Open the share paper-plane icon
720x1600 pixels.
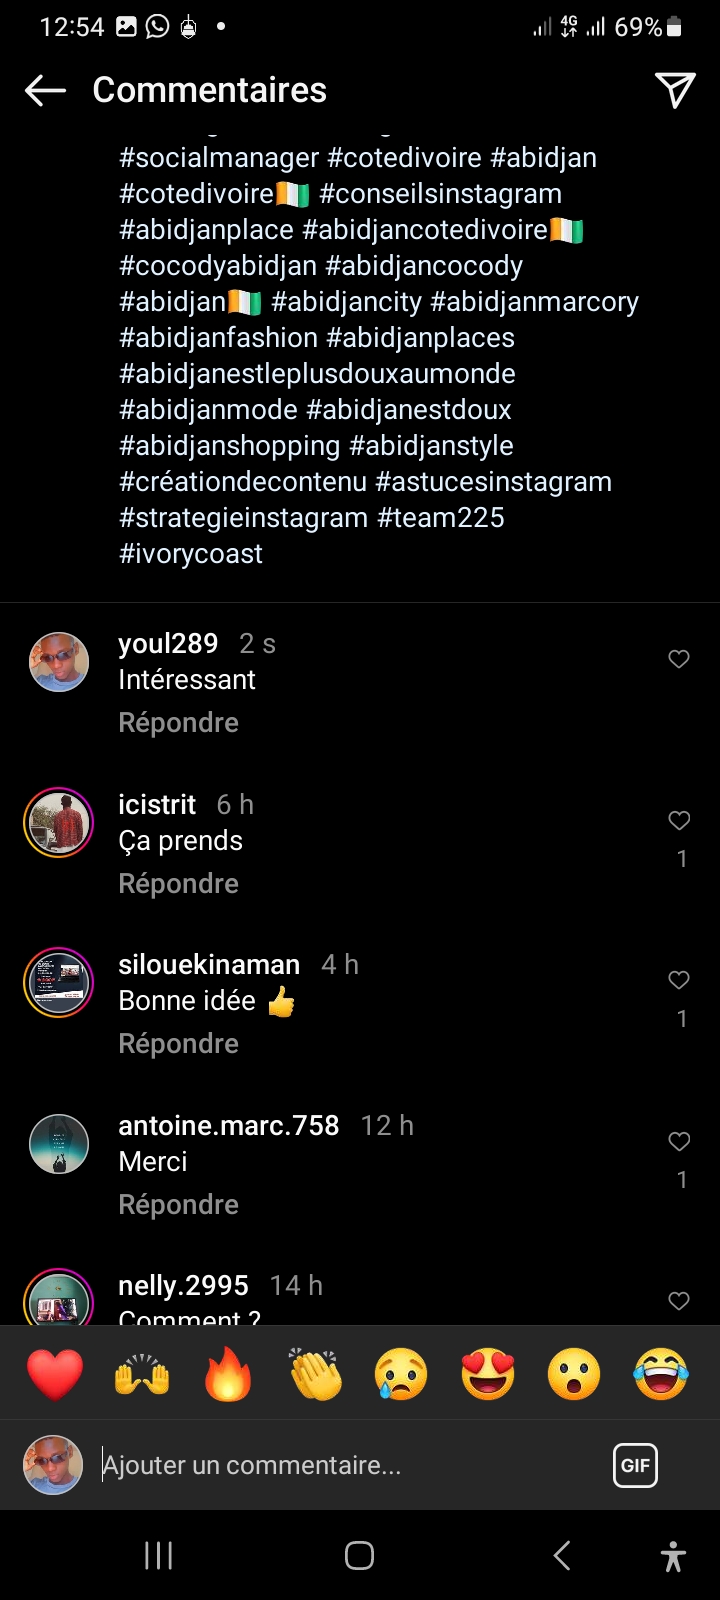coord(675,90)
